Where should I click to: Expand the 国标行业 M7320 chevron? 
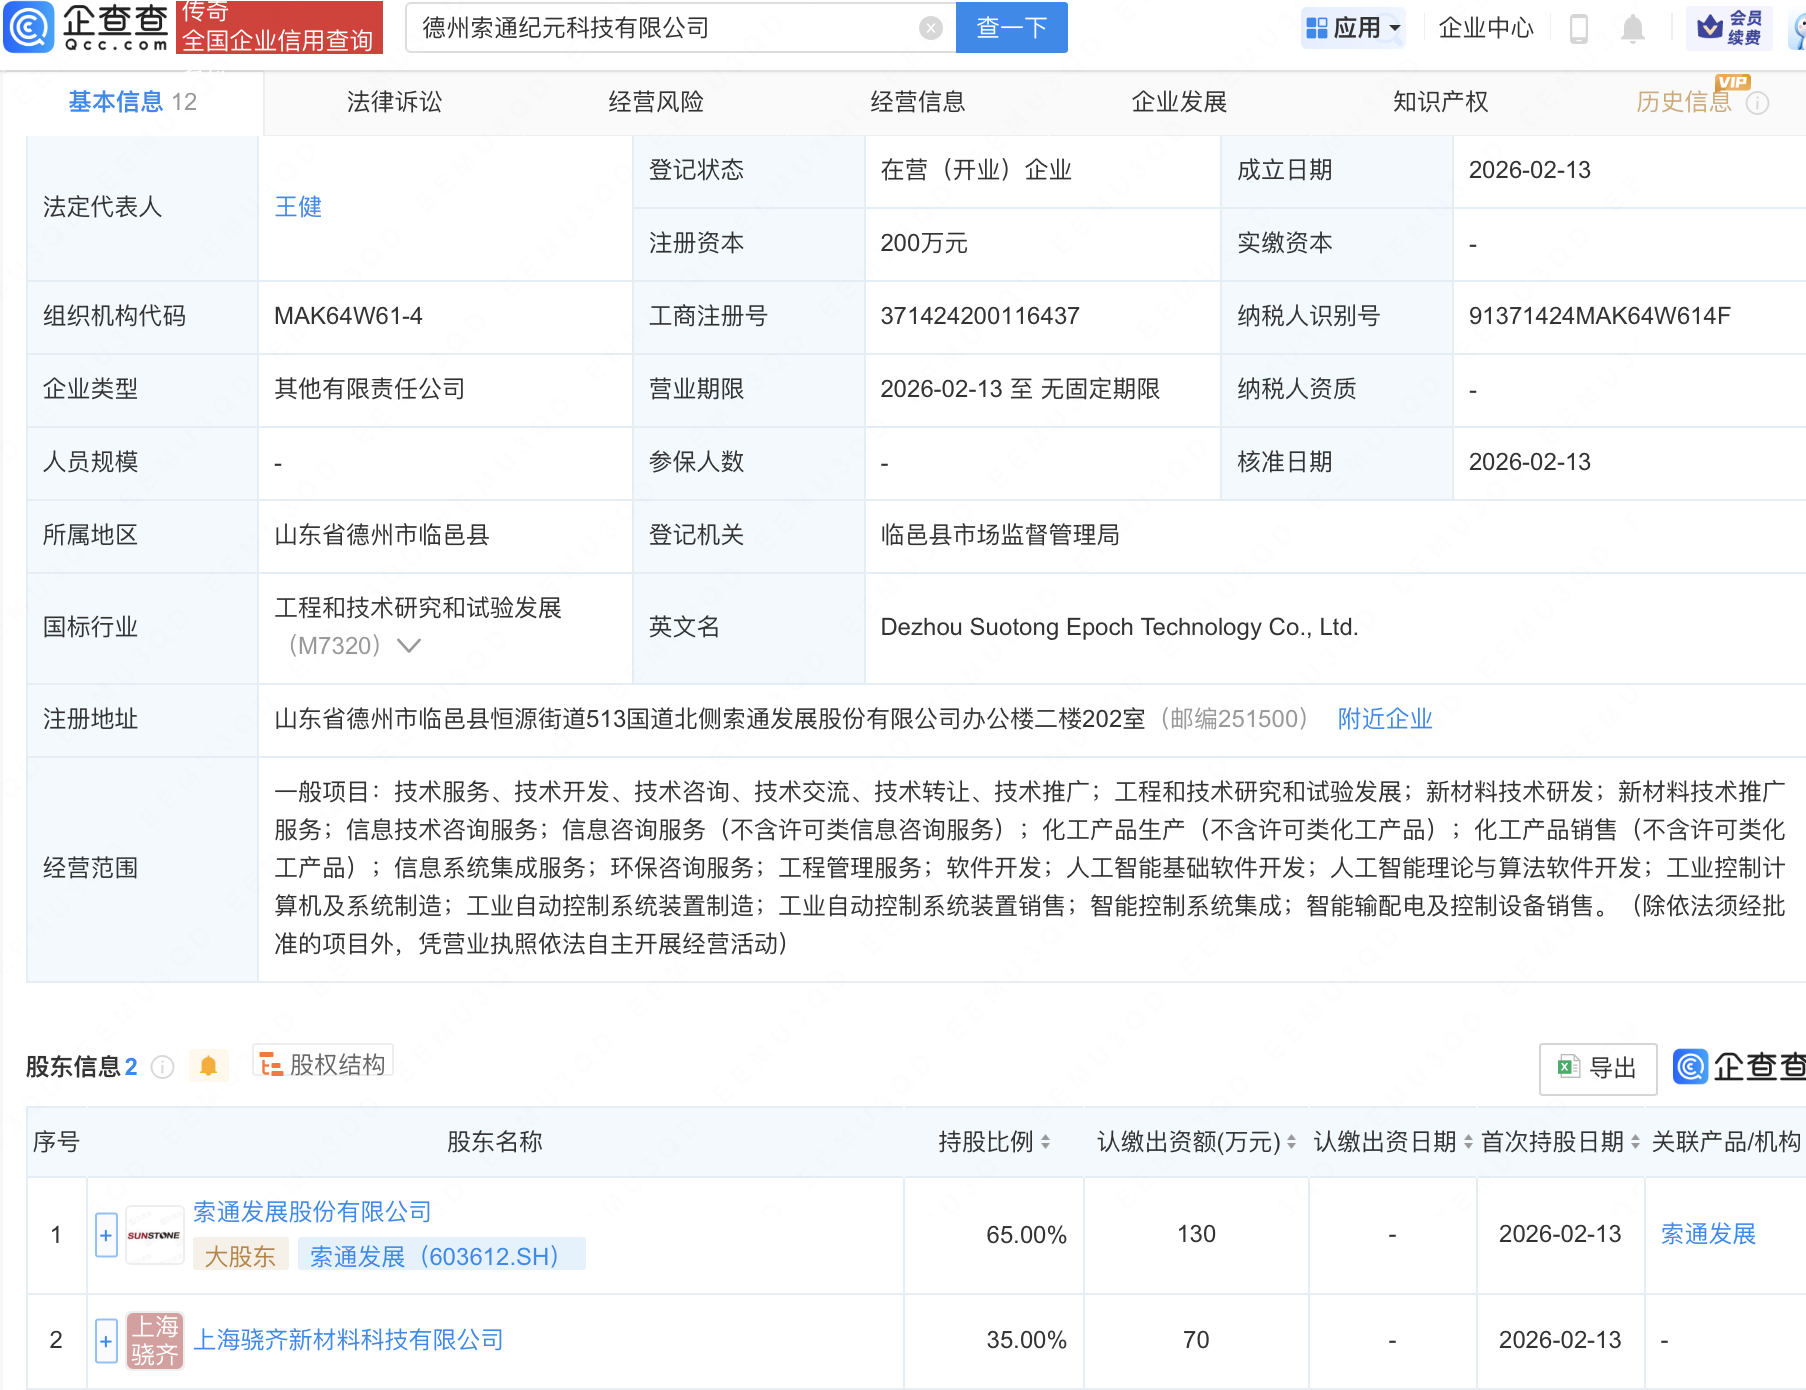point(408,646)
